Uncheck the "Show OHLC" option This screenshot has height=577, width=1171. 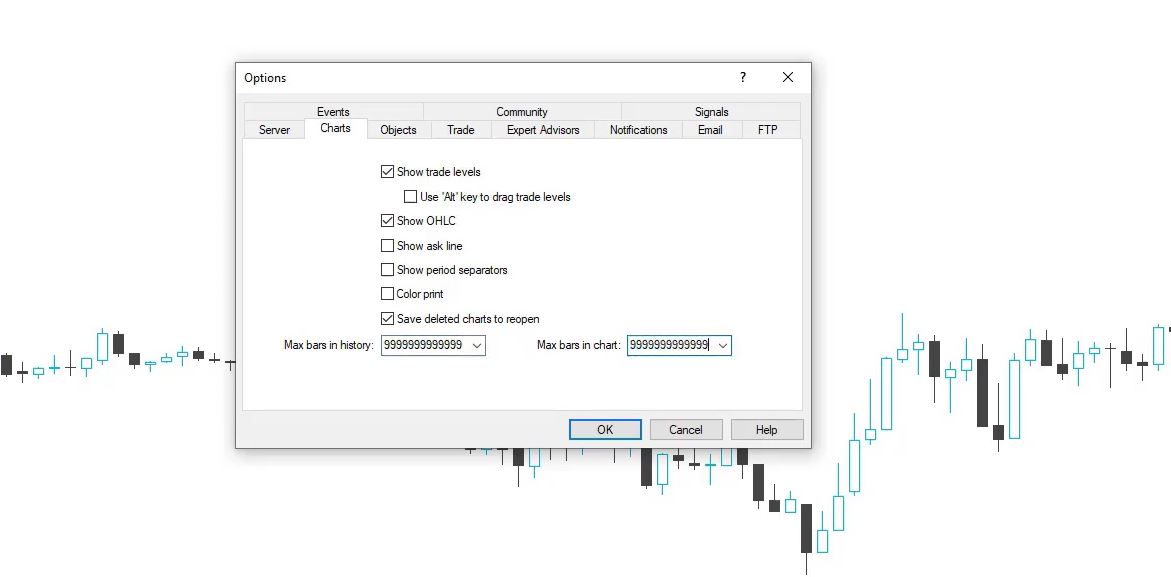pos(388,220)
